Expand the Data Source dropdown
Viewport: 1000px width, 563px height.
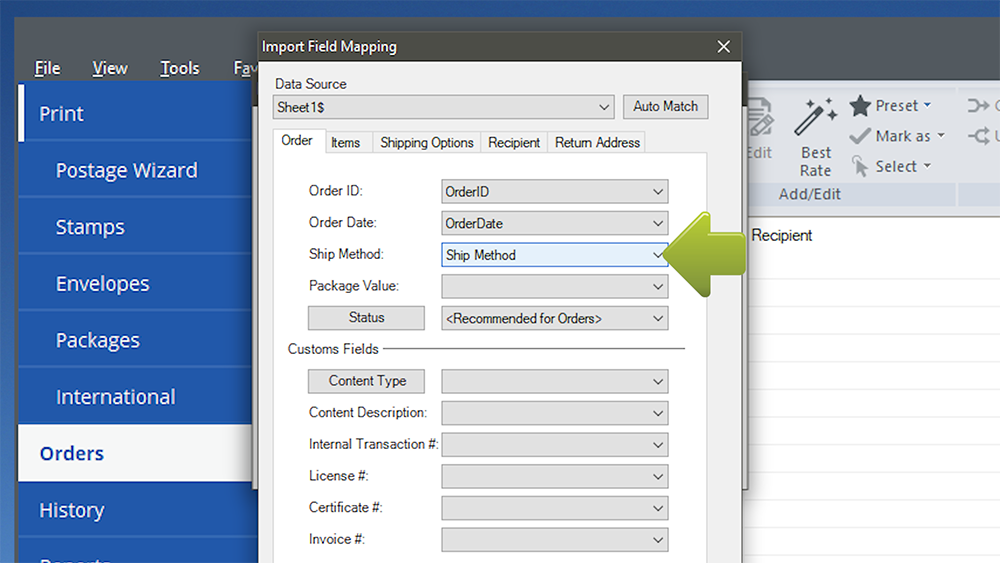click(604, 107)
